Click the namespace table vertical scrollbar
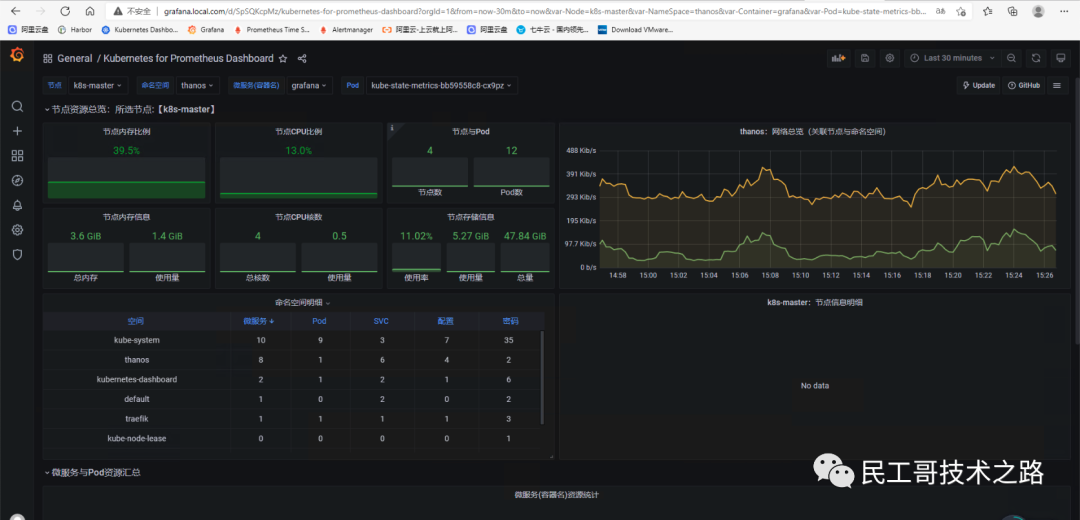 pos(542,377)
